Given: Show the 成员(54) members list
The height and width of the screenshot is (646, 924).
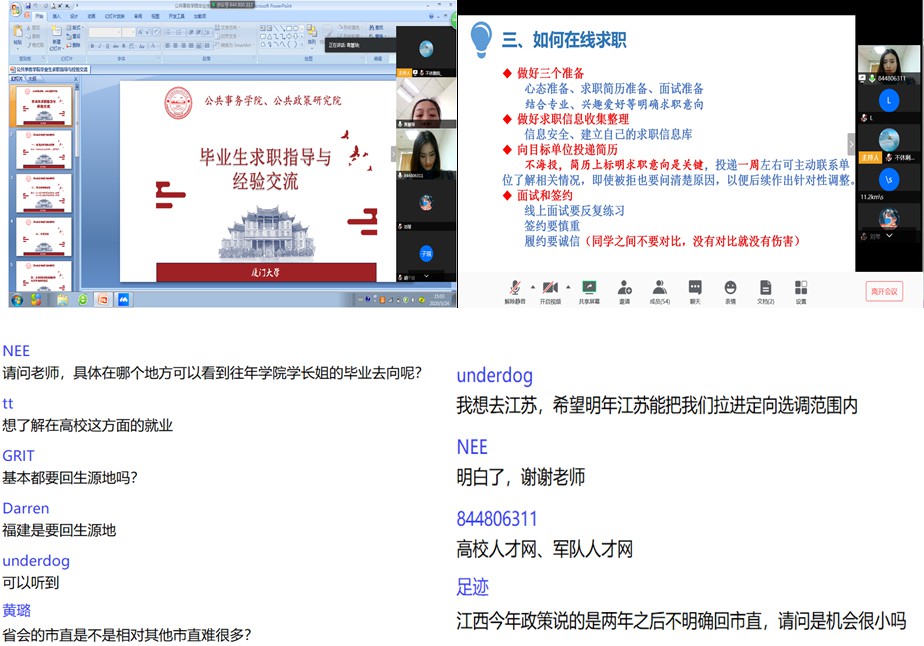Looking at the screenshot, I should point(659,288).
